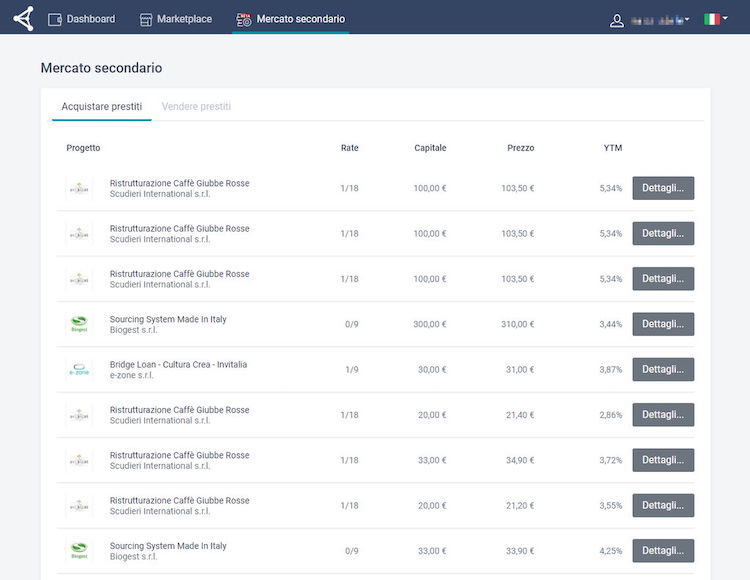The width and height of the screenshot is (750, 580).
Task: Click the Rate column header
Action: point(349,148)
